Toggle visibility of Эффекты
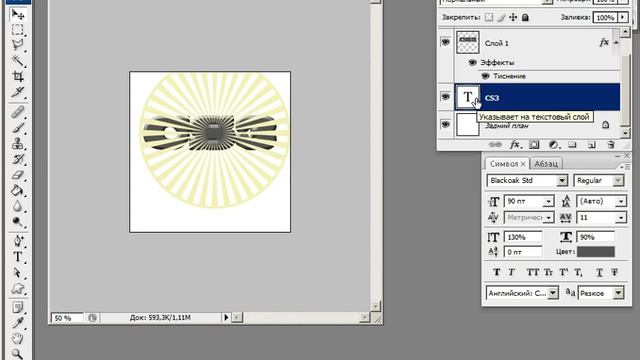640x360 pixels. pos(472,62)
